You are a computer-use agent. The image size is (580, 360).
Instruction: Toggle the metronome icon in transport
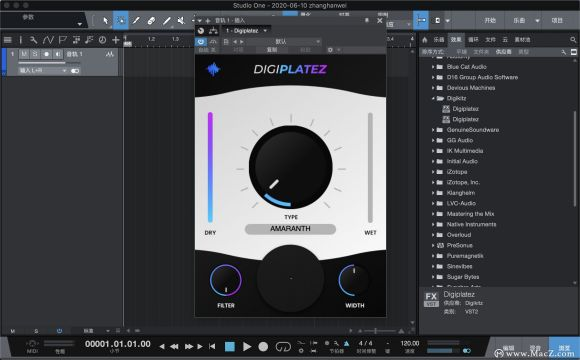click(346, 344)
